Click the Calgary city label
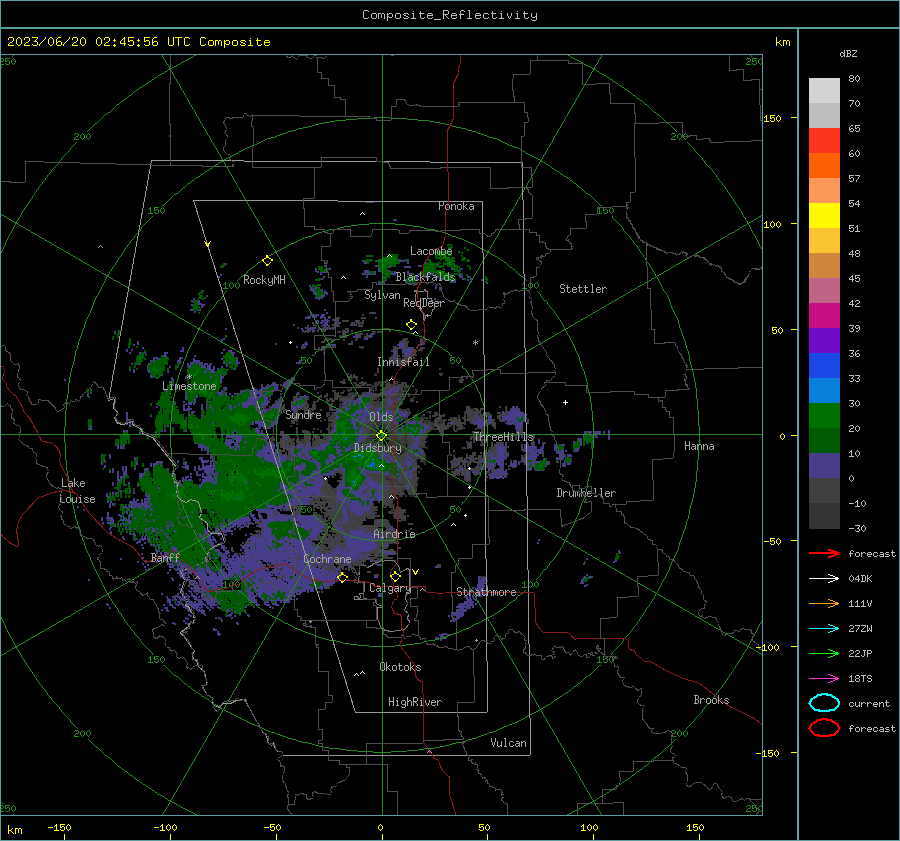The width and height of the screenshot is (900, 841). point(390,588)
